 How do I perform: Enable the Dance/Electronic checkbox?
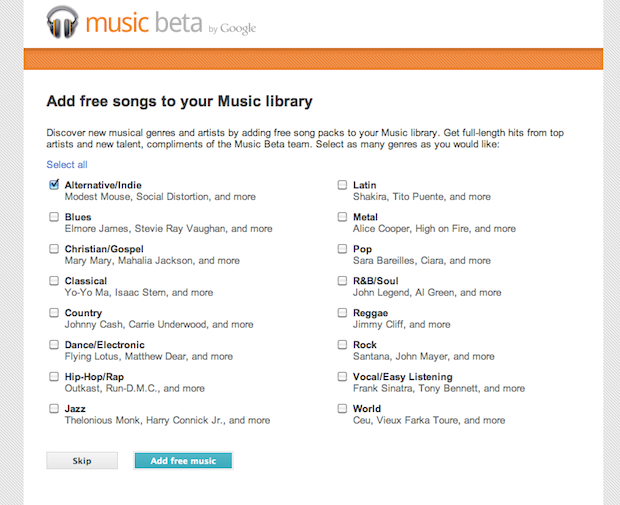pyautogui.click(x=53, y=345)
